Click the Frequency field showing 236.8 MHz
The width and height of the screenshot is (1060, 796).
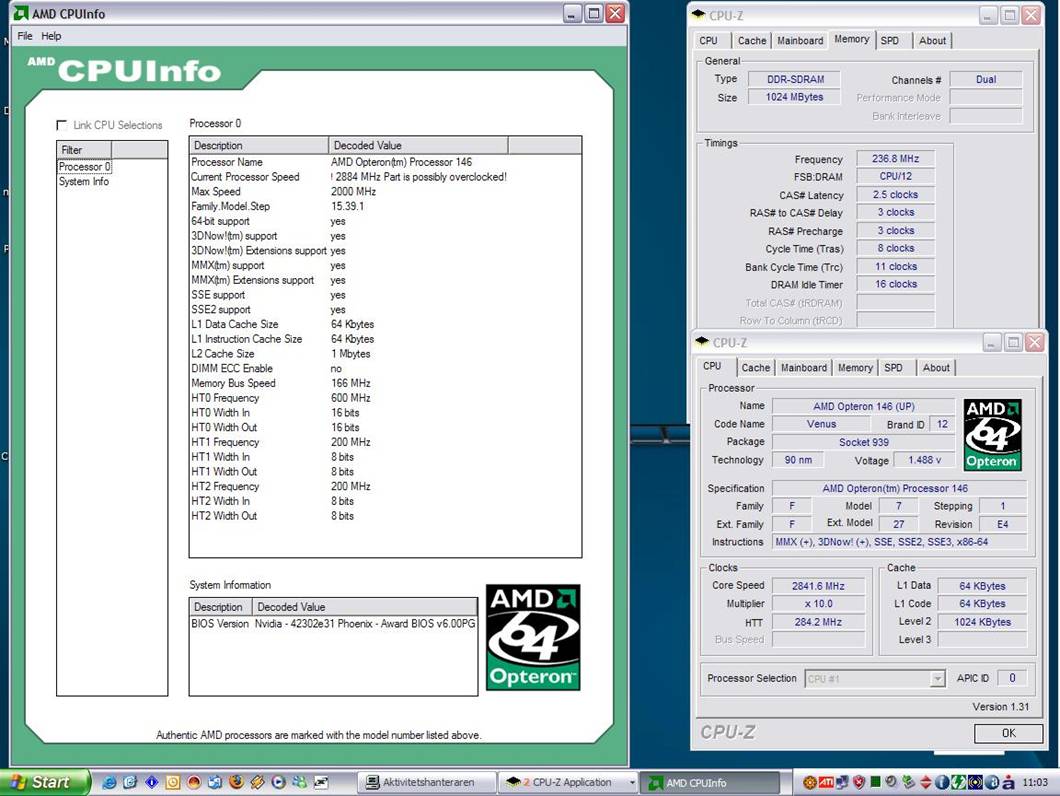895,159
